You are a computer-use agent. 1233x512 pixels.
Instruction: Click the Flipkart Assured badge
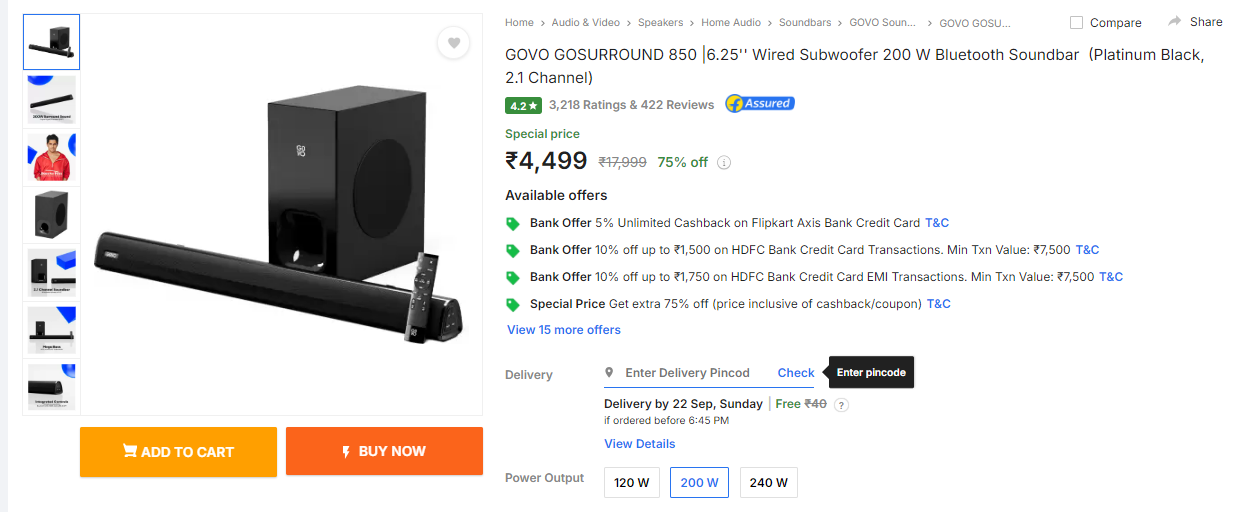tap(759, 104)
